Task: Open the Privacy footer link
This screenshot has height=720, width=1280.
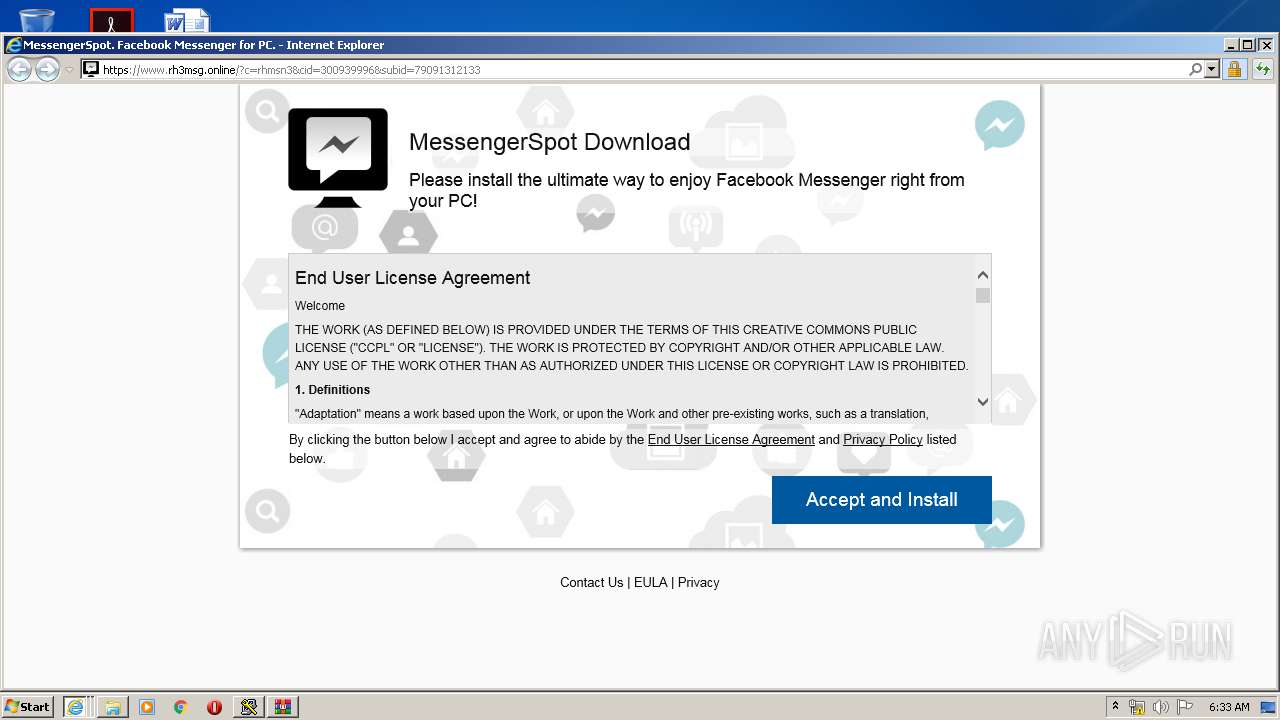Action: pos(698,582)
